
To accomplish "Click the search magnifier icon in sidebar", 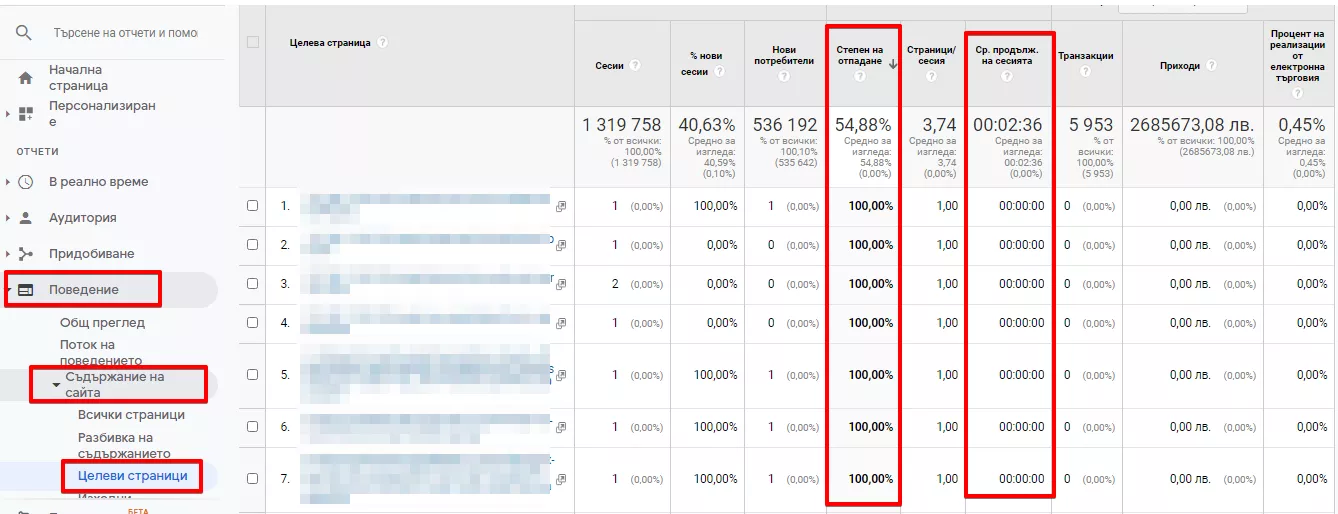I will click(24, 33).
